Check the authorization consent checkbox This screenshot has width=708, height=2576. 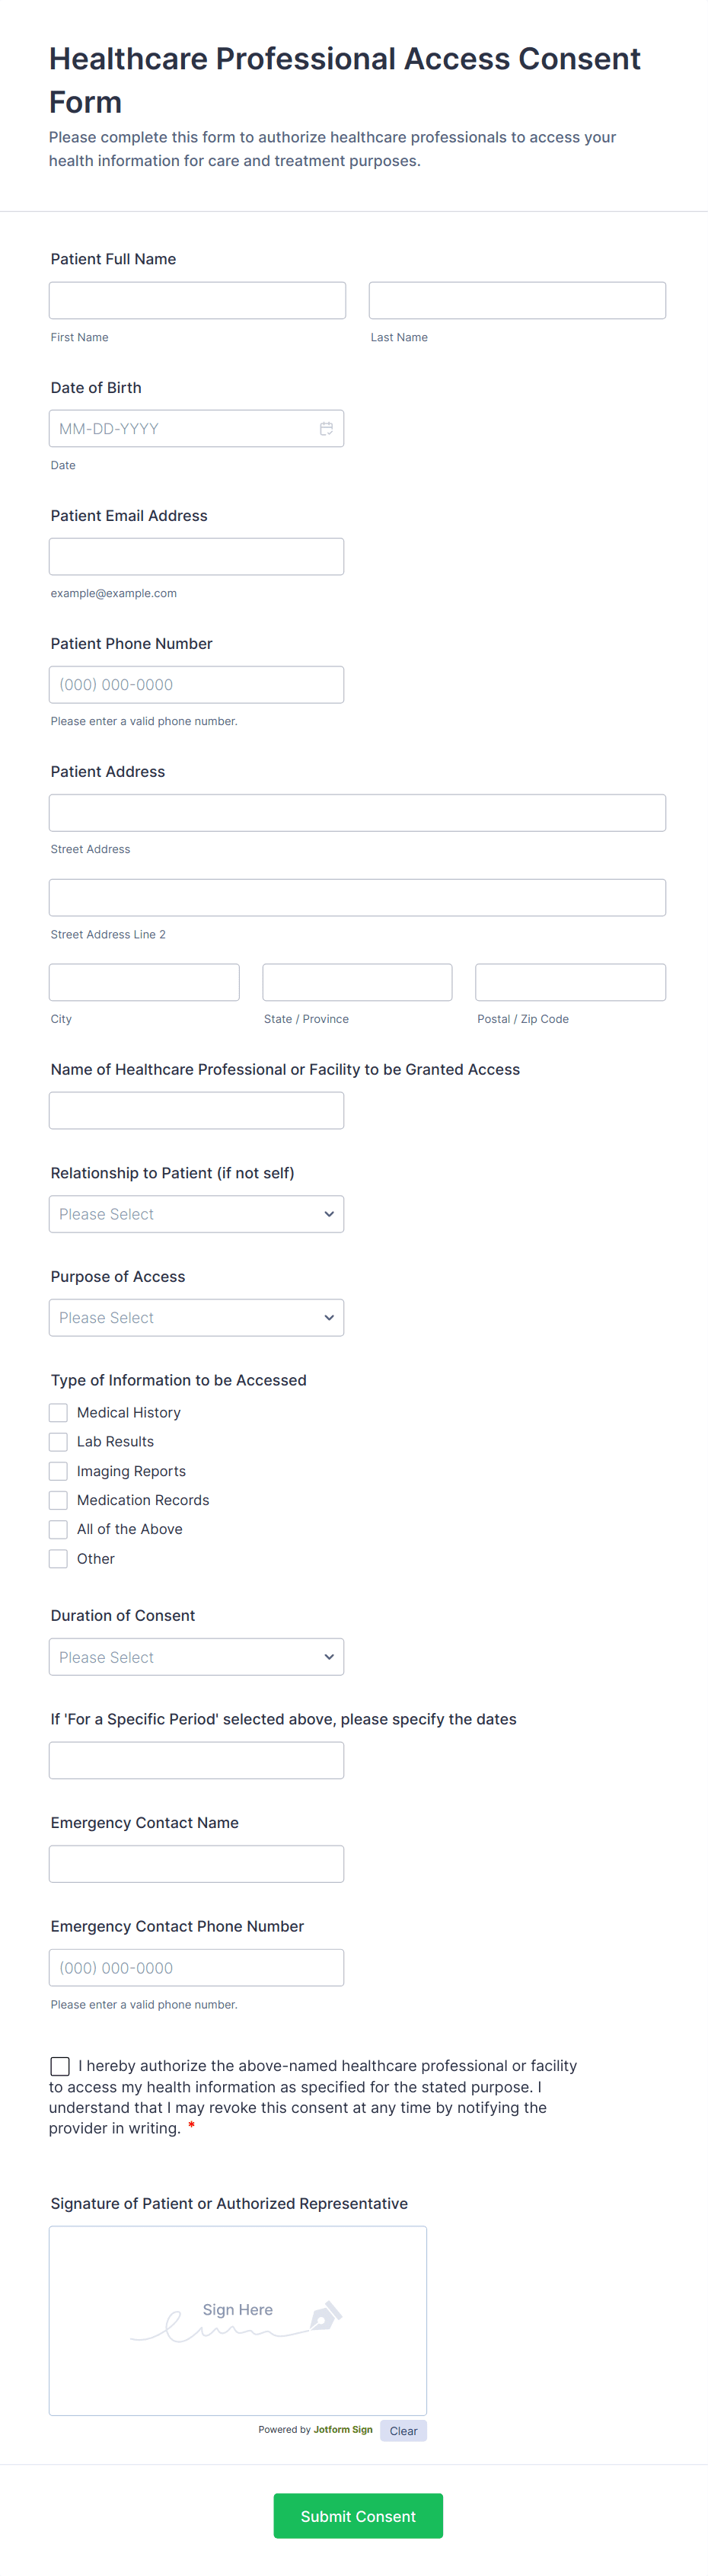pos(61,2066)
